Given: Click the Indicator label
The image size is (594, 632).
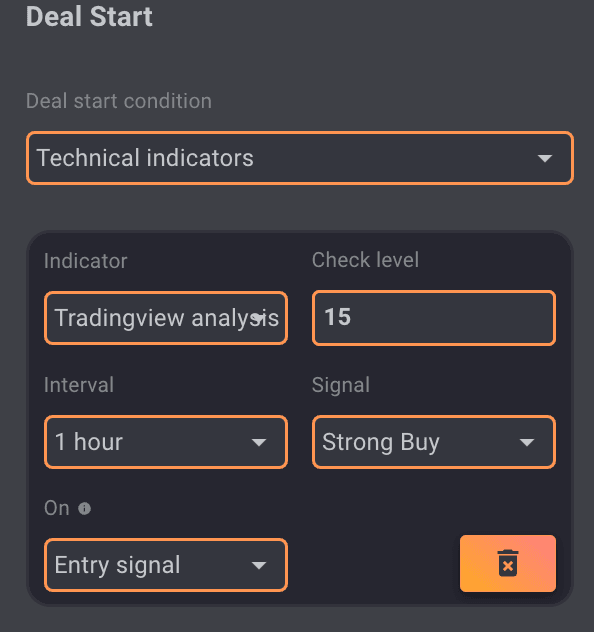Looking at the screenshot, I should pyautogui.click(x=85, y=261).
